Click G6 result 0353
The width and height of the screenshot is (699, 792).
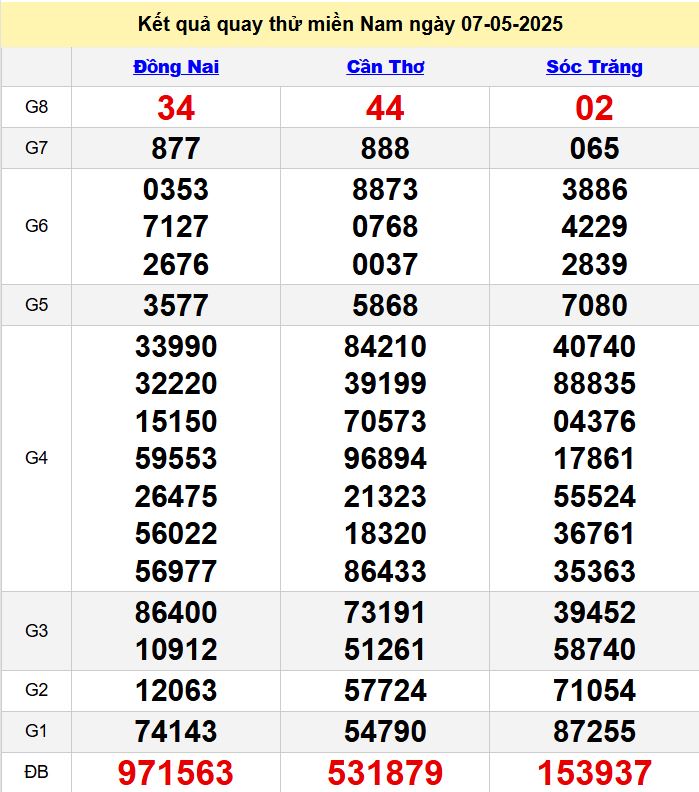click(176, 189)
